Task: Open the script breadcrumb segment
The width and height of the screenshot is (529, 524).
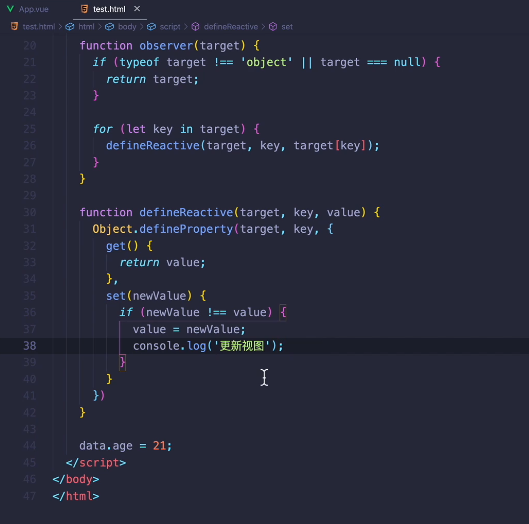Action: [170, 27]
